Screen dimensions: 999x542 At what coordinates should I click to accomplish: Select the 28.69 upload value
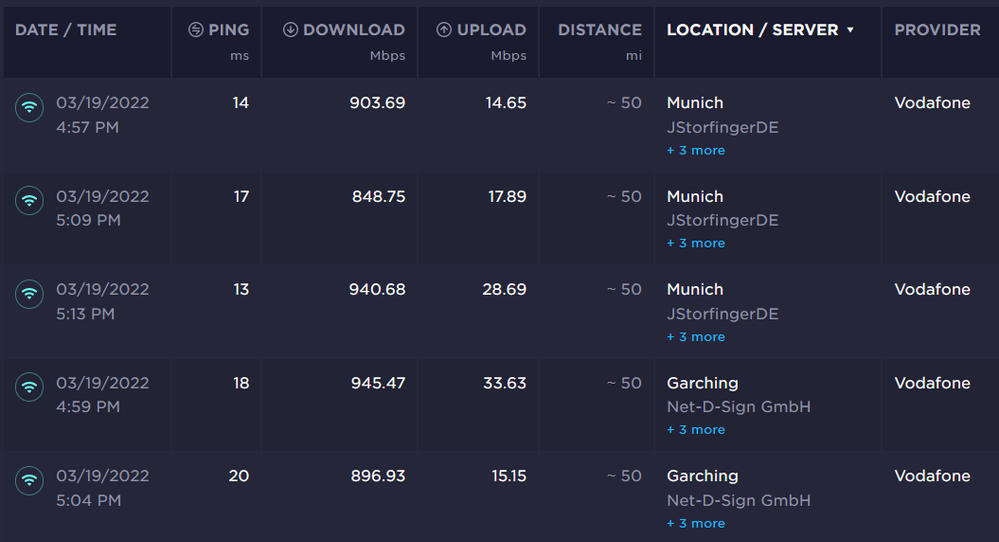(504, 289)
